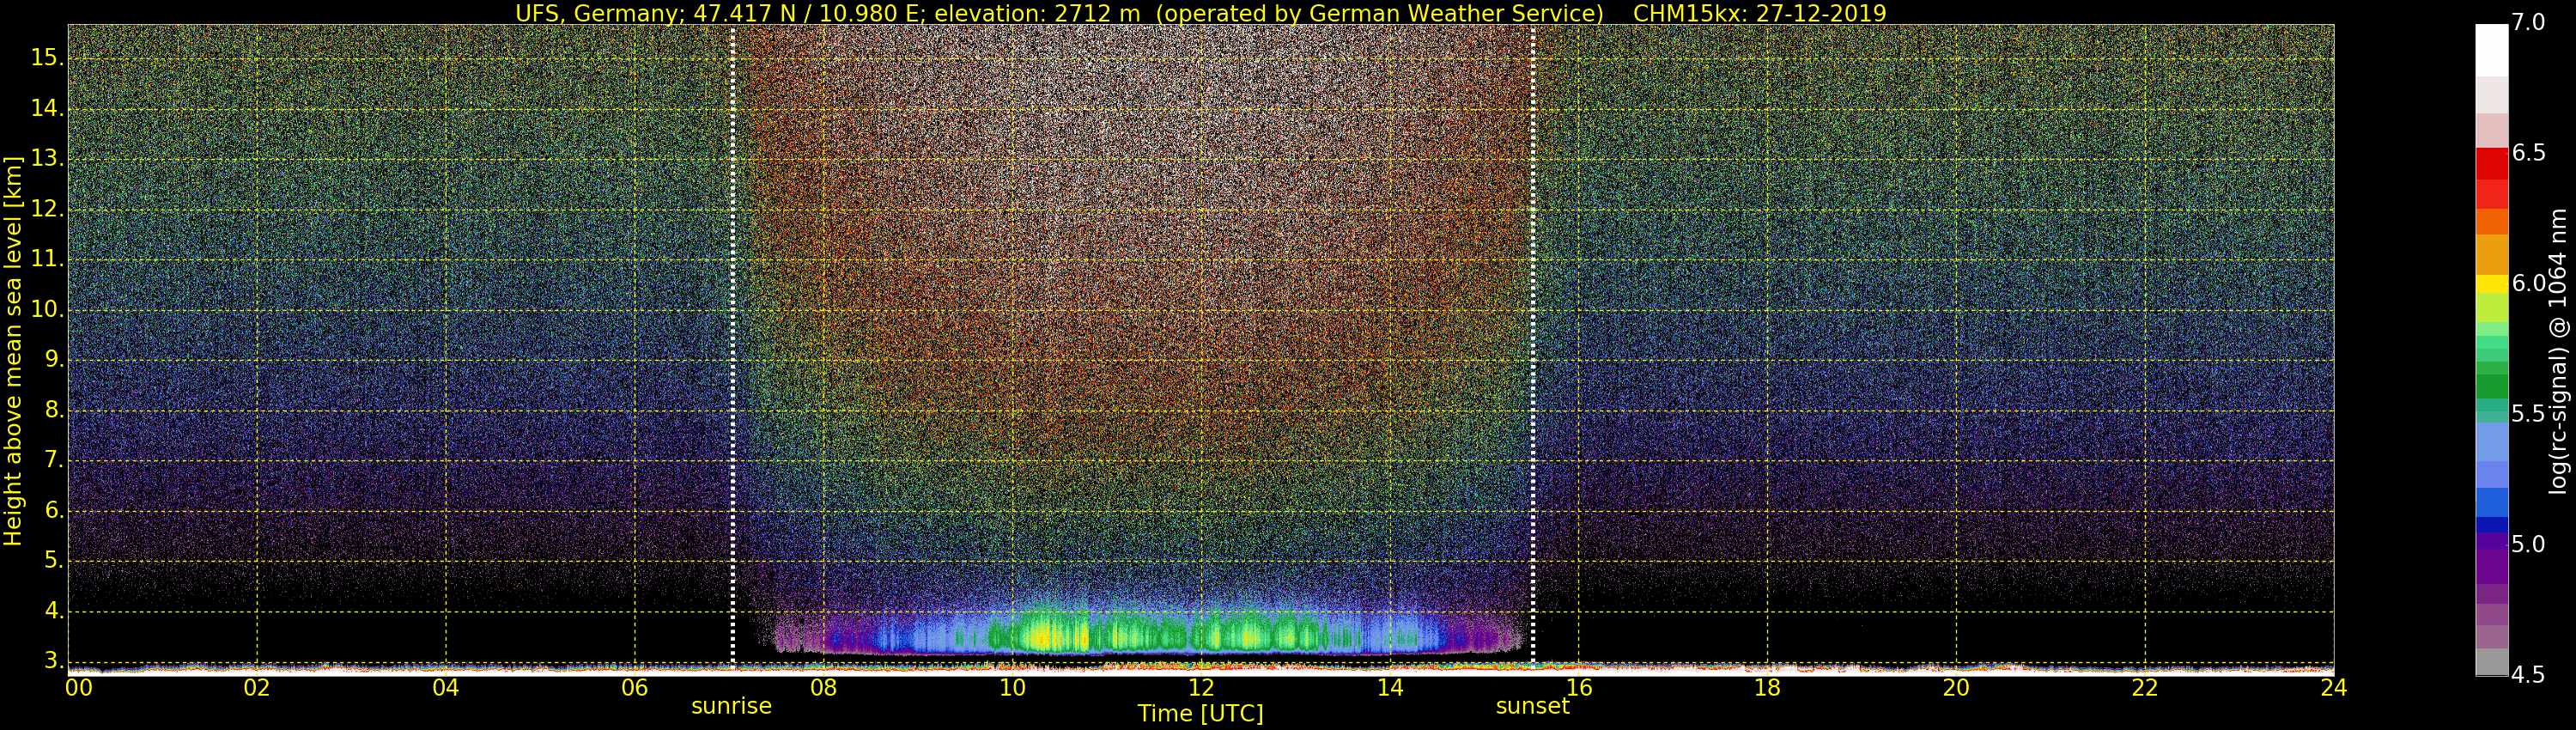The height and width of the screenshot is (730, 2576).
Task: Click colorbar tick label '7.0'
Action: click(2529, 22)
